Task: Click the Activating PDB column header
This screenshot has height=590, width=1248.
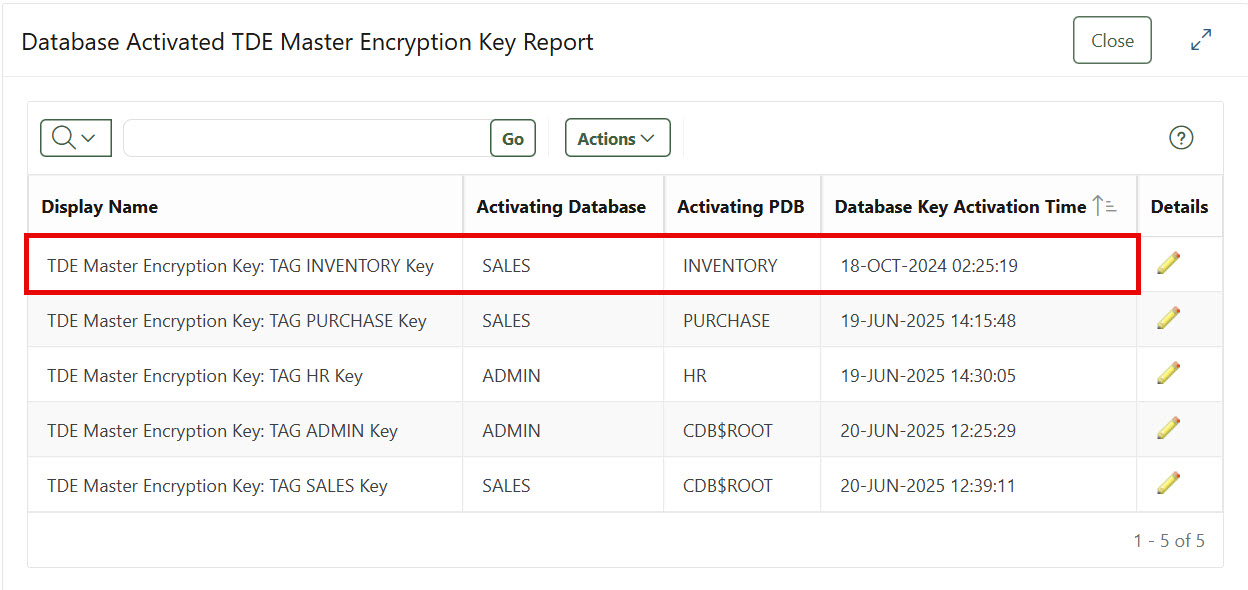Action: point(741,206)
